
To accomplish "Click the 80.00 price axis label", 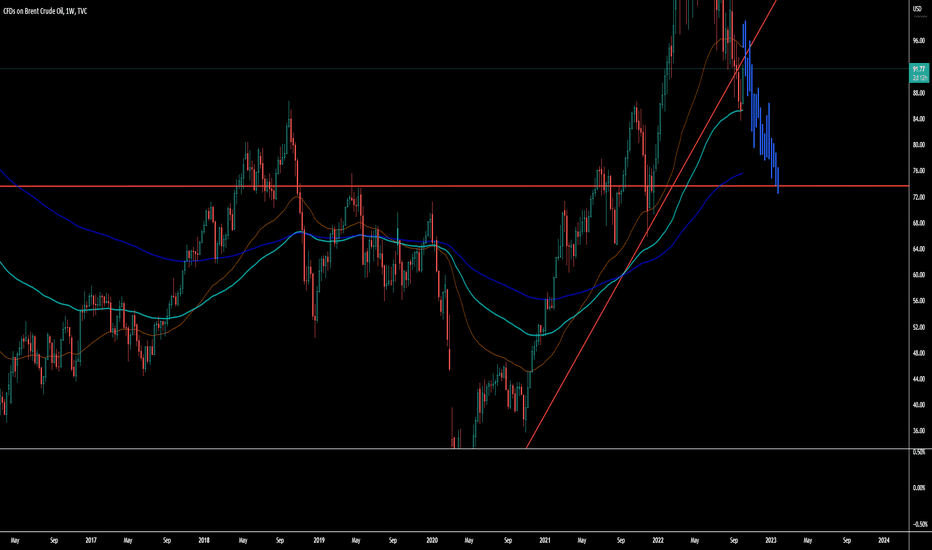I will [x=919, y=144].
